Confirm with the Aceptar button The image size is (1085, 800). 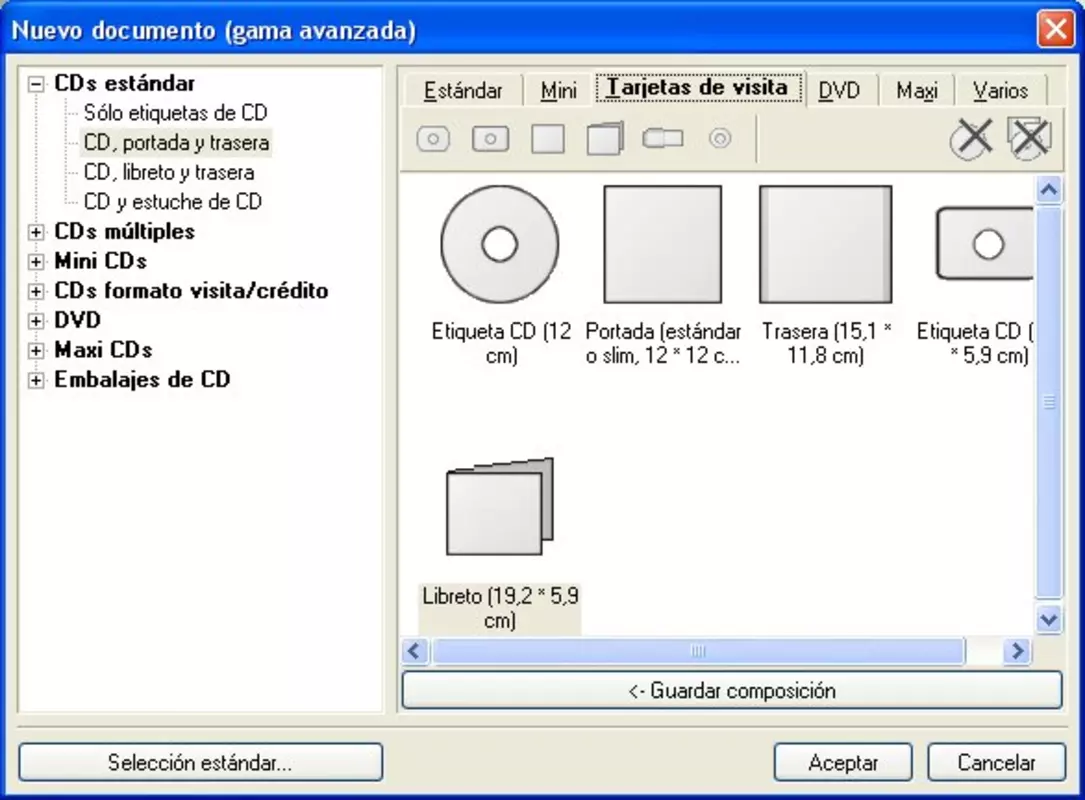[843, 763]
